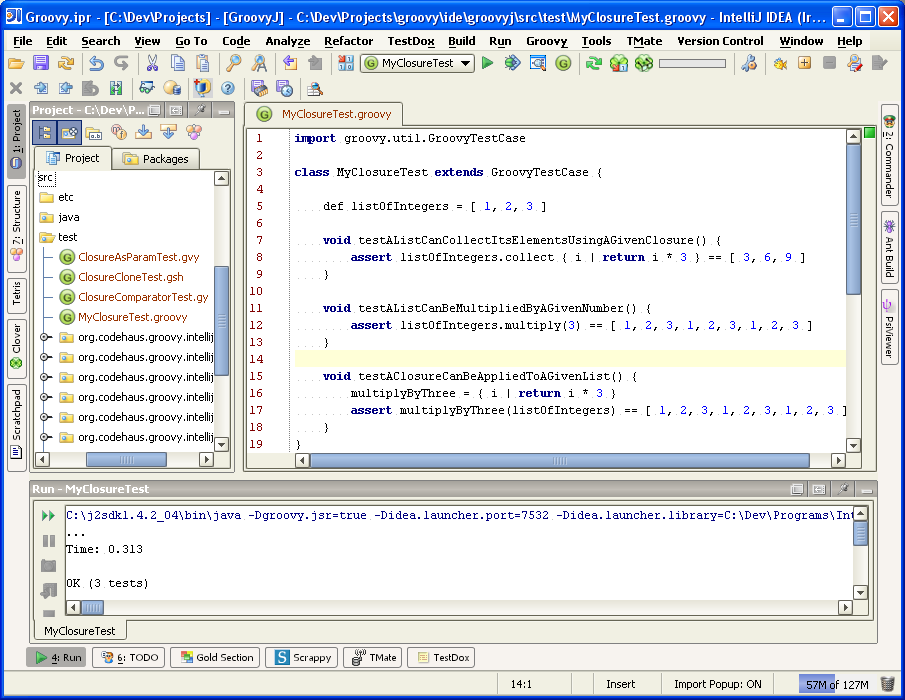Open the 6: TODO tool window
This screenshot has height=700, width=905.
[130, 657]
